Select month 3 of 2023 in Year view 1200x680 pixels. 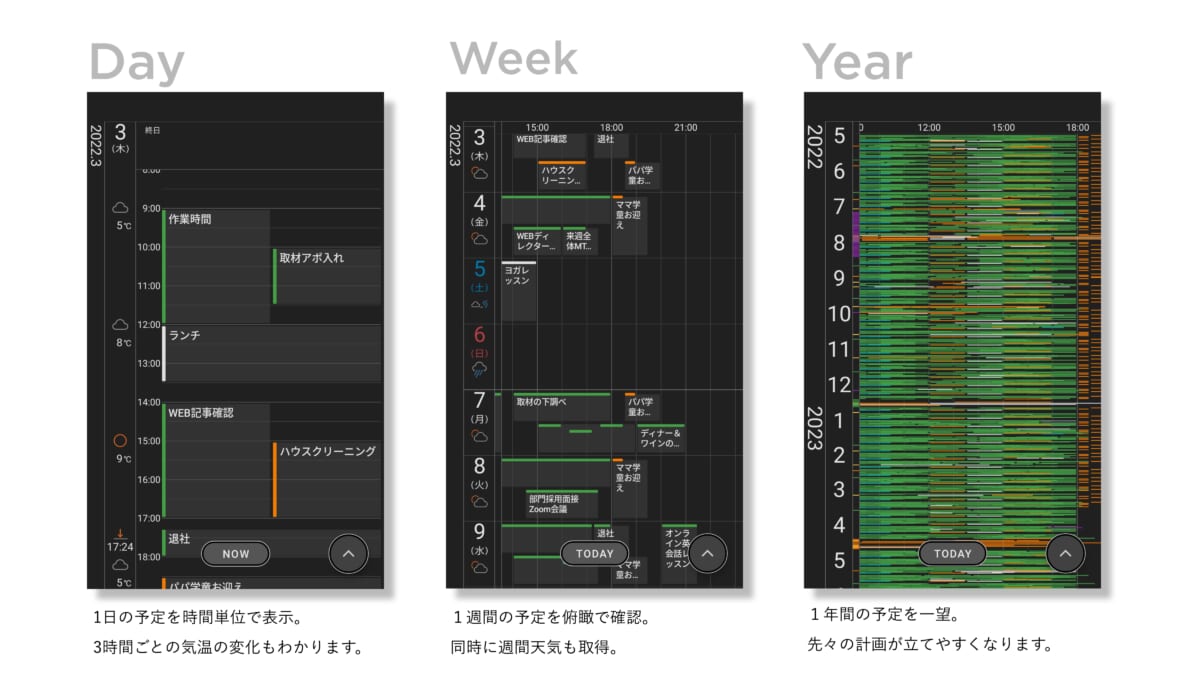(839, 490)
